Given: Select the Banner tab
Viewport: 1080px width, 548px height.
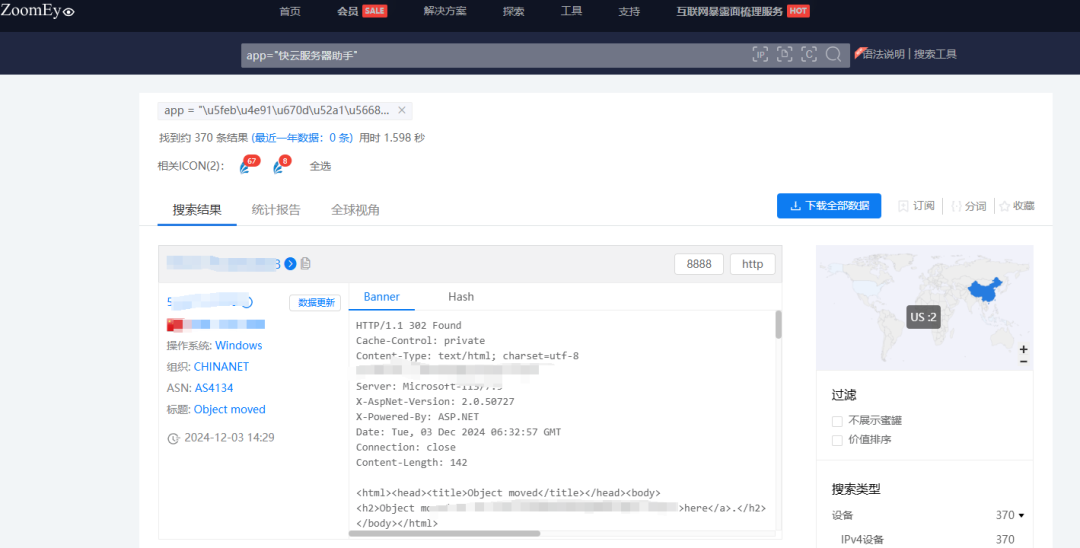Looking at the screenshot, I should pyautogui.click(x=382, y=297).
